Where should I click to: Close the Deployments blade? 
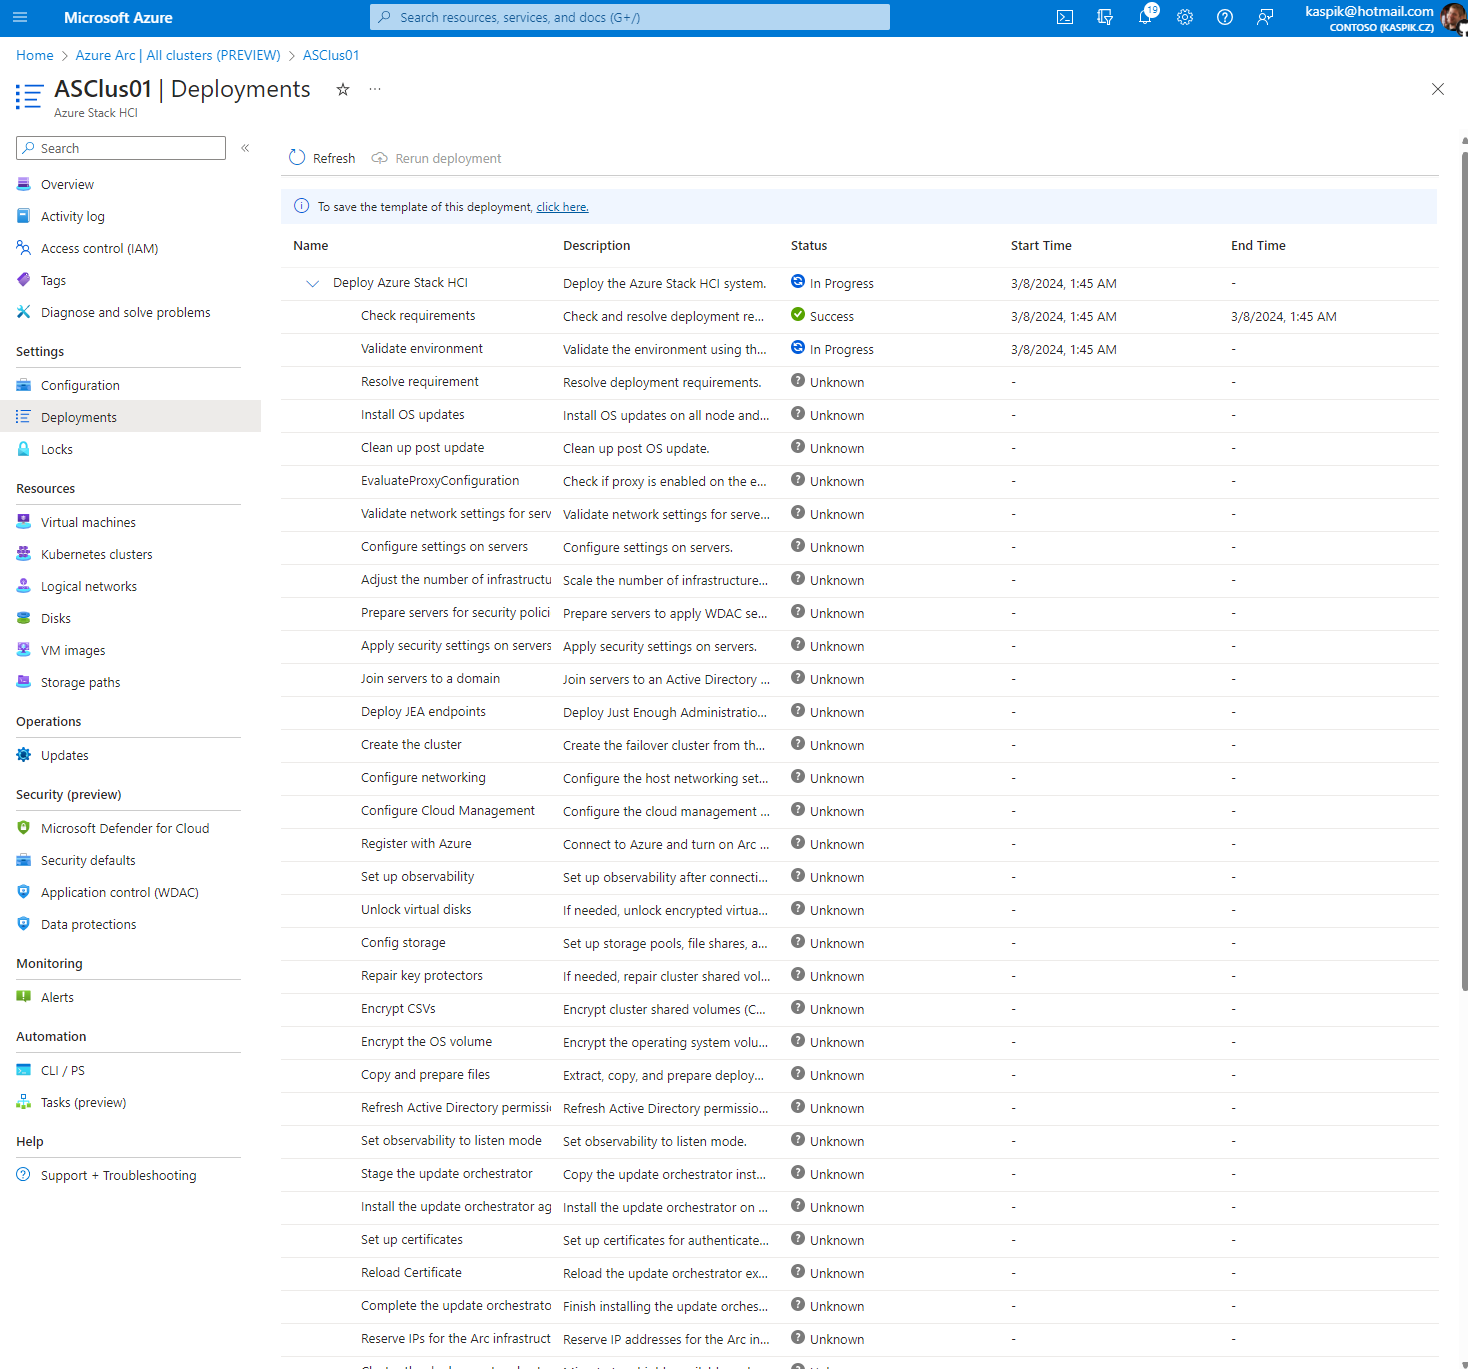point(1438,89)
